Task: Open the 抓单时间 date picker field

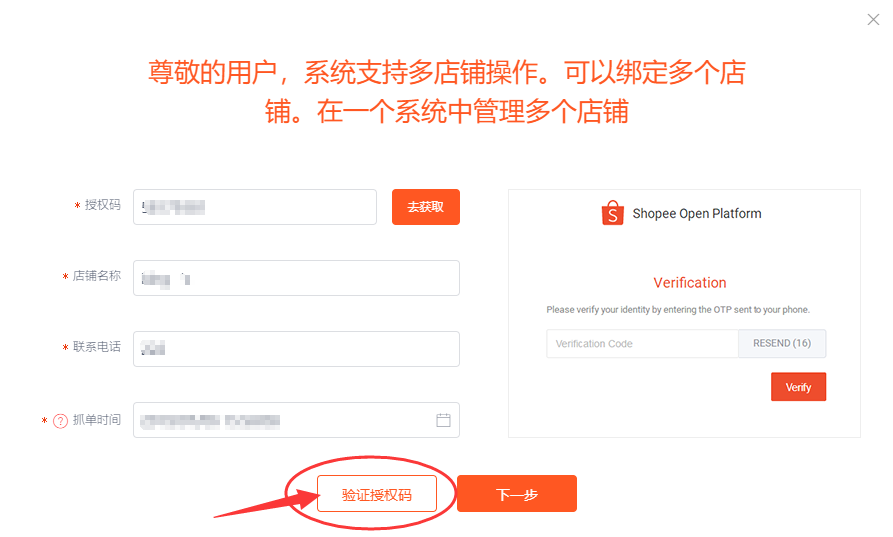Action: tap(296, 420)
